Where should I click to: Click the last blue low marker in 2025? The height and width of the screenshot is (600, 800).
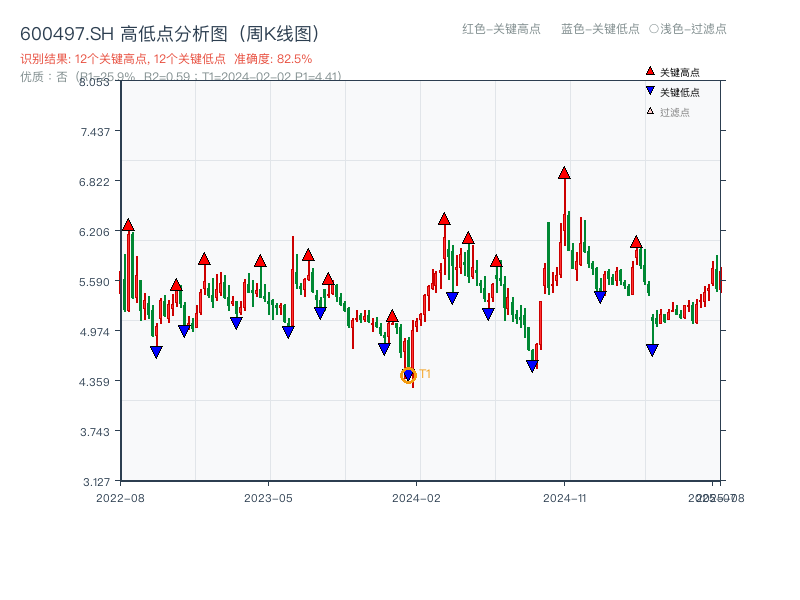point(652,349)
